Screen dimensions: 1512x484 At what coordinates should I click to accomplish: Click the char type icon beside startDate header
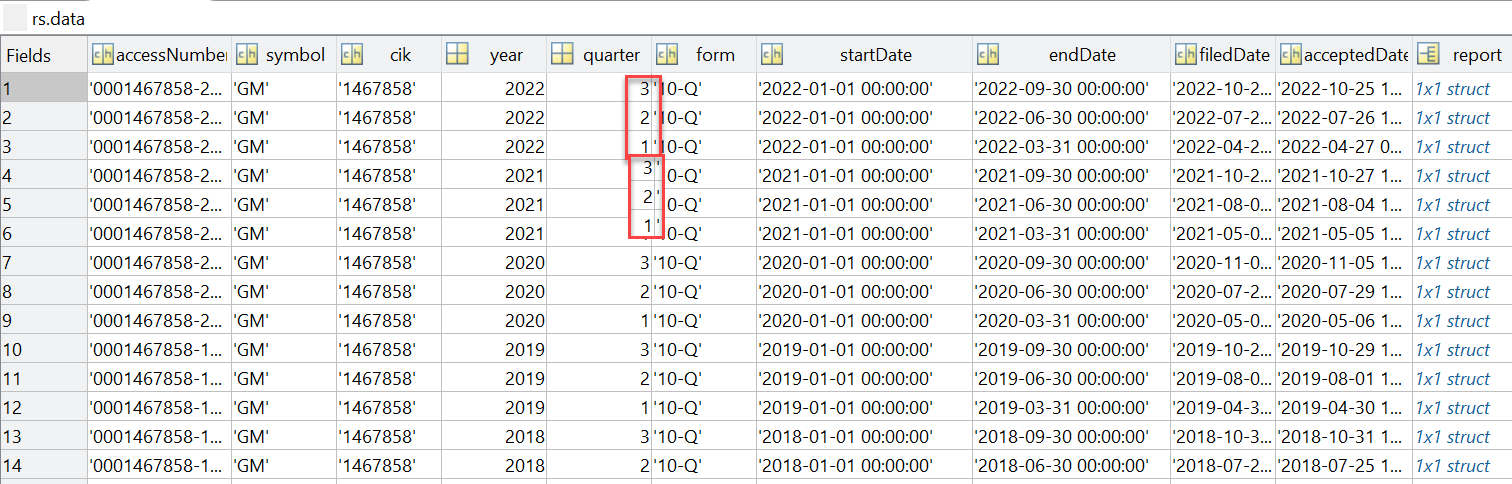(772, 55)
